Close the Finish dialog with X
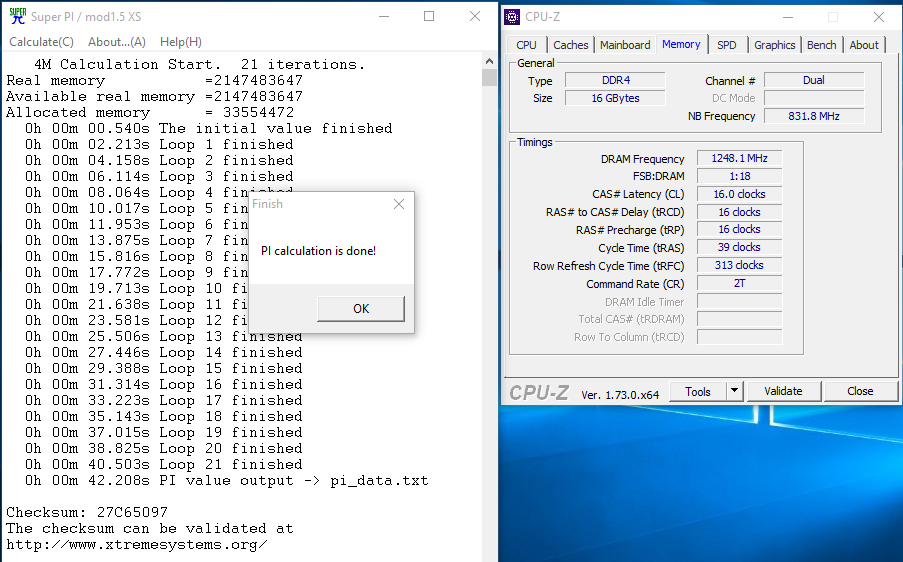This screenshot has width=903, height=562. click(399, 204)
